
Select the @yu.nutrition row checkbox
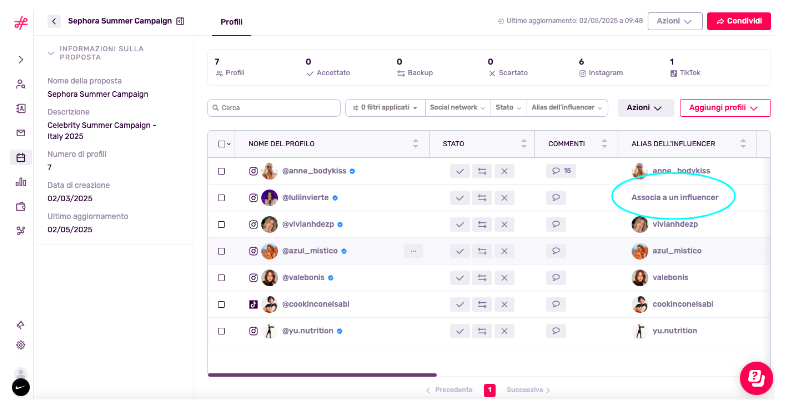pyautogui.click(x=222, y=331)
